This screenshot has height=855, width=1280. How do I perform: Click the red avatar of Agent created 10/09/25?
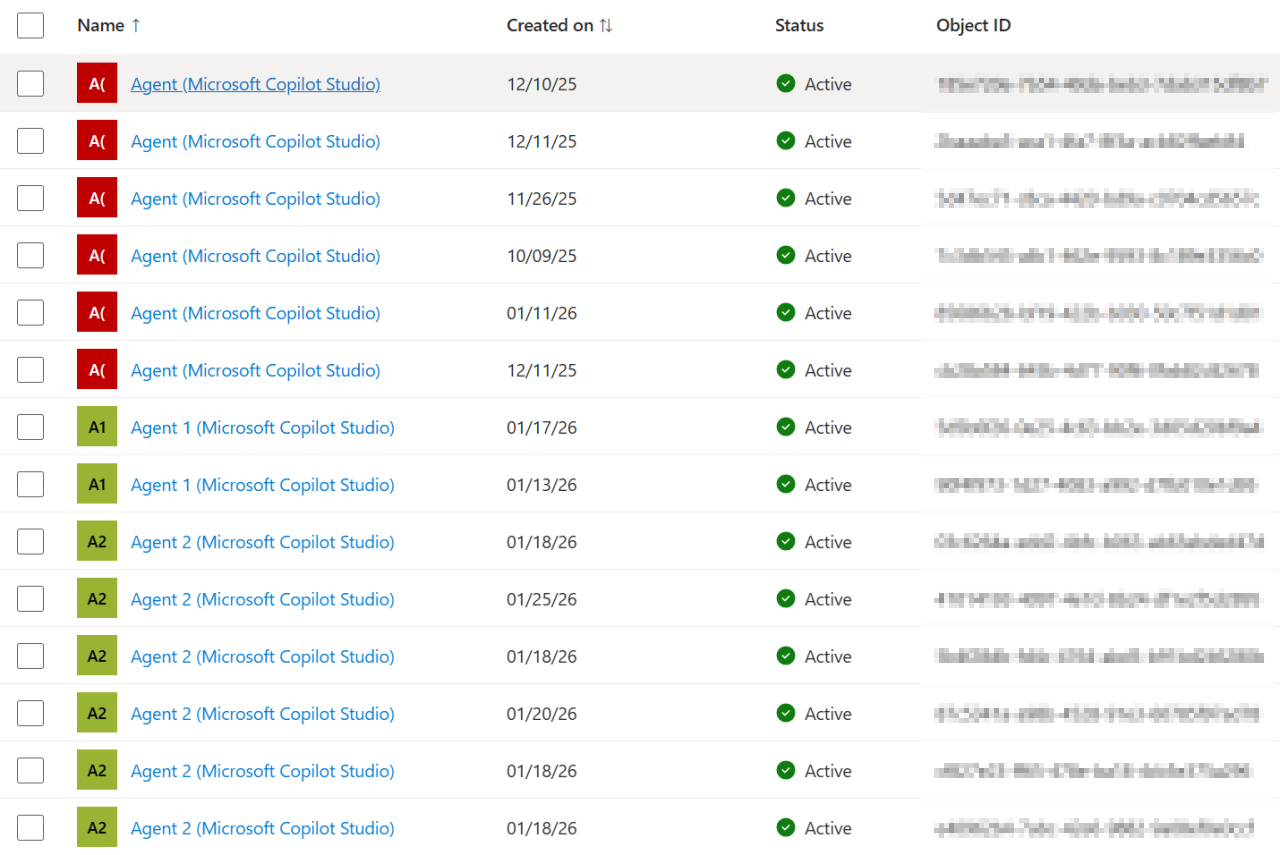coord(97,256)
